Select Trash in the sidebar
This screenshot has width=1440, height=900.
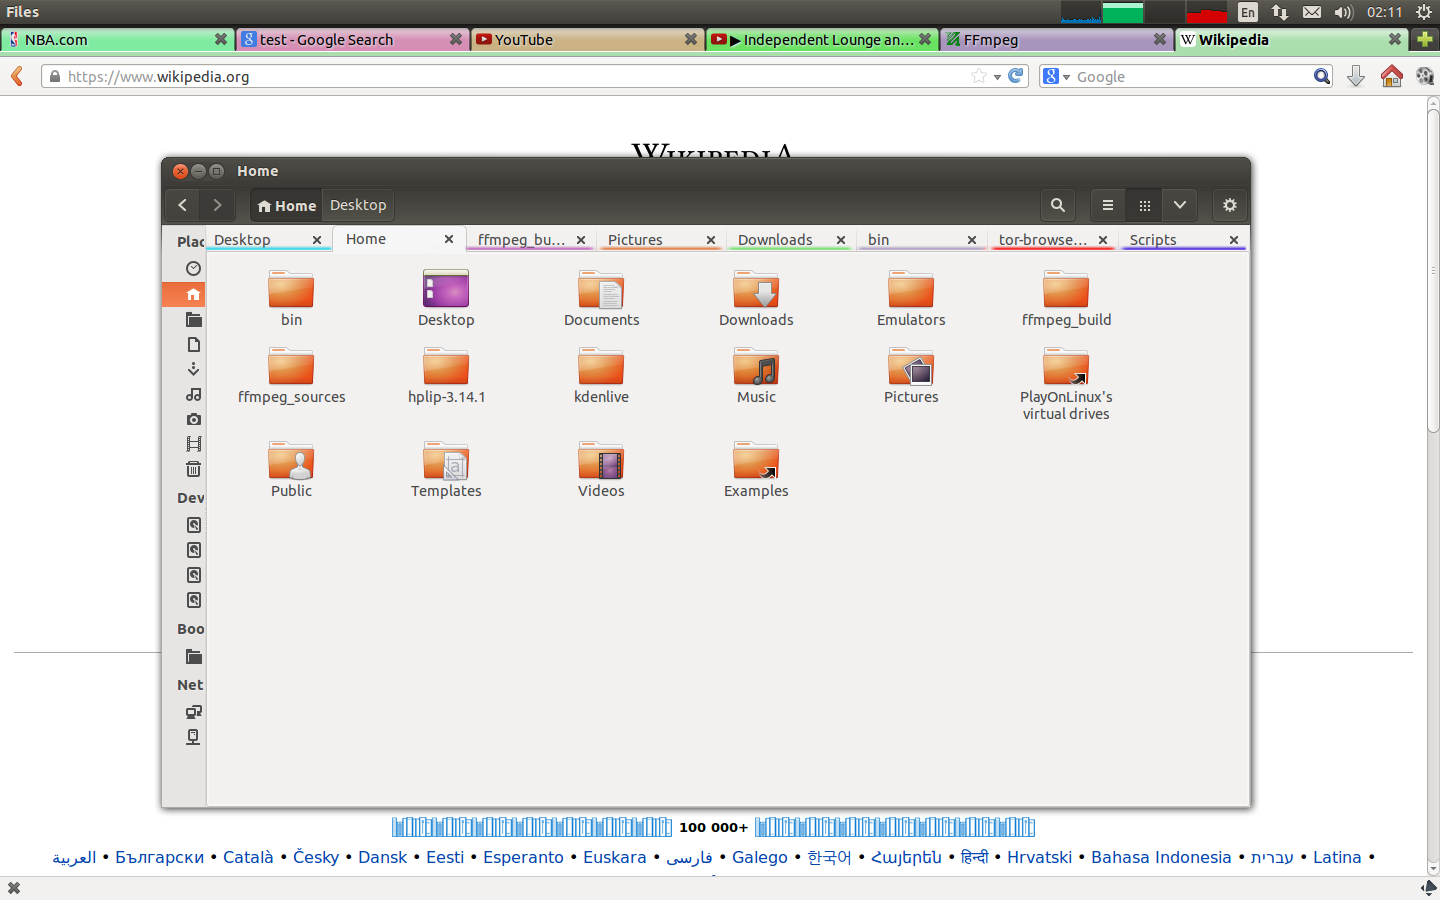click(x=193, y=469)
